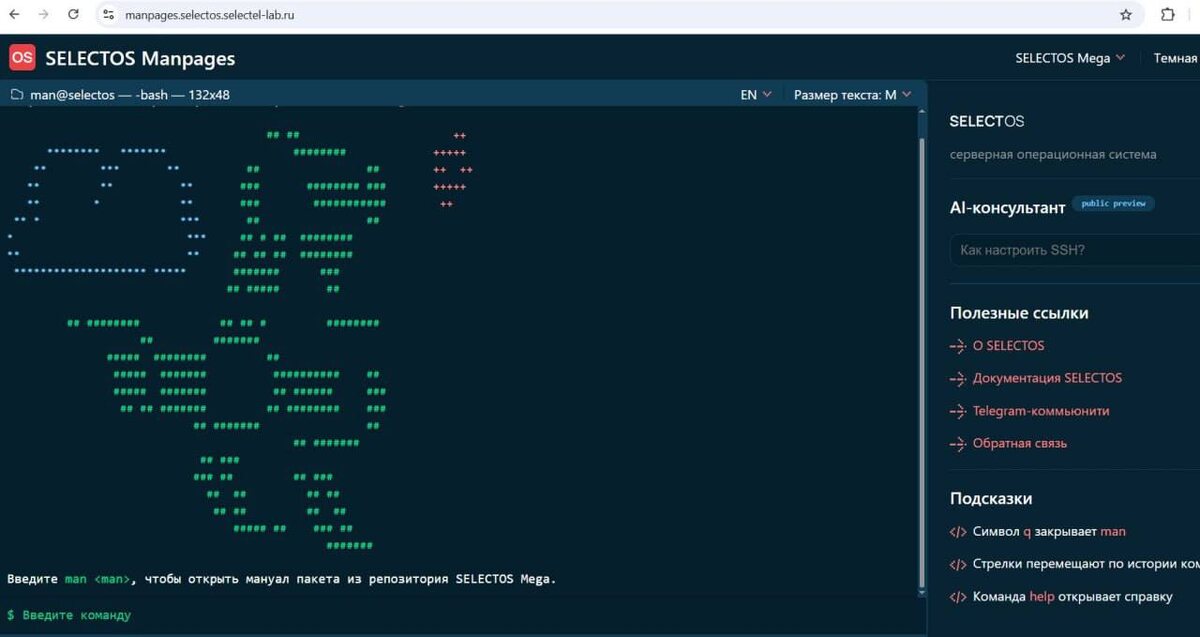Click the red man keyword in the q hint
The height and width of the screenshot is (637, 1200).
[1113, 532]
